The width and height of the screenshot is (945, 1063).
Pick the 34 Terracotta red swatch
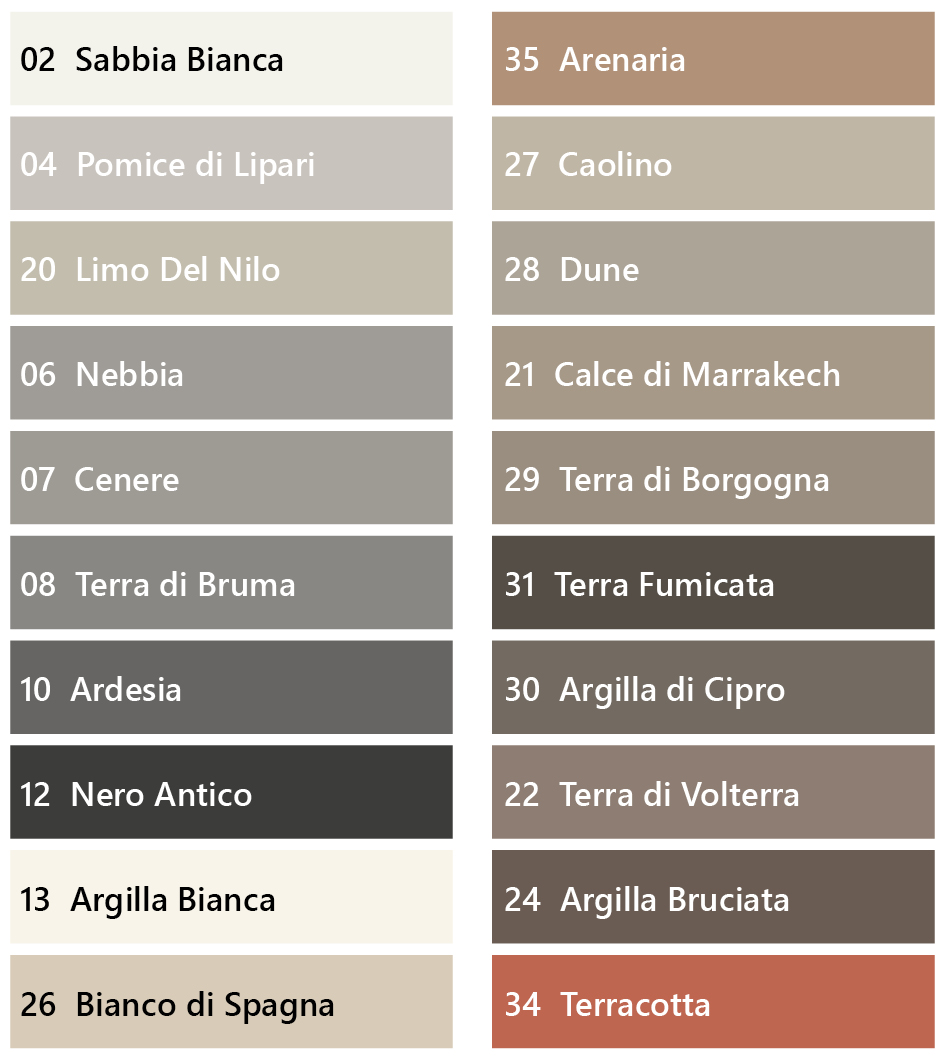713,1002
